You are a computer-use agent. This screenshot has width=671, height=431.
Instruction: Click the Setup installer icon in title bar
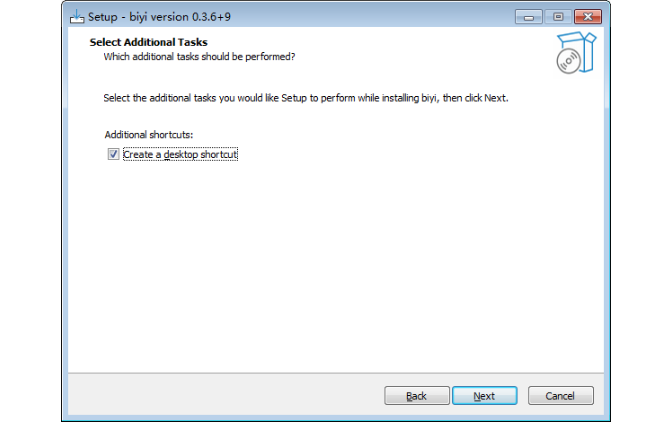coord(77,17)
